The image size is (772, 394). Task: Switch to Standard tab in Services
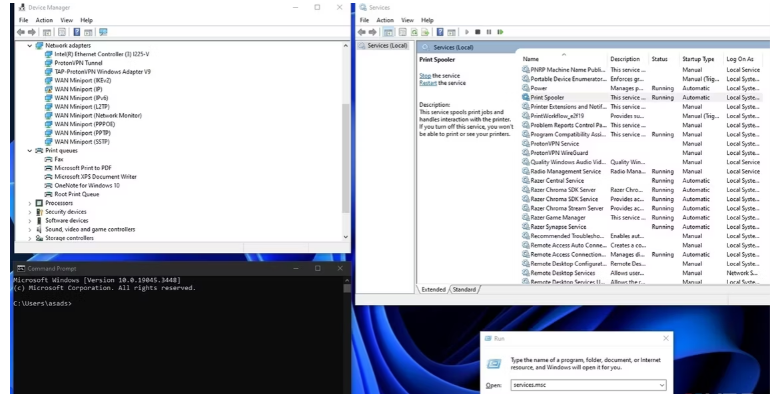[464, 290]
